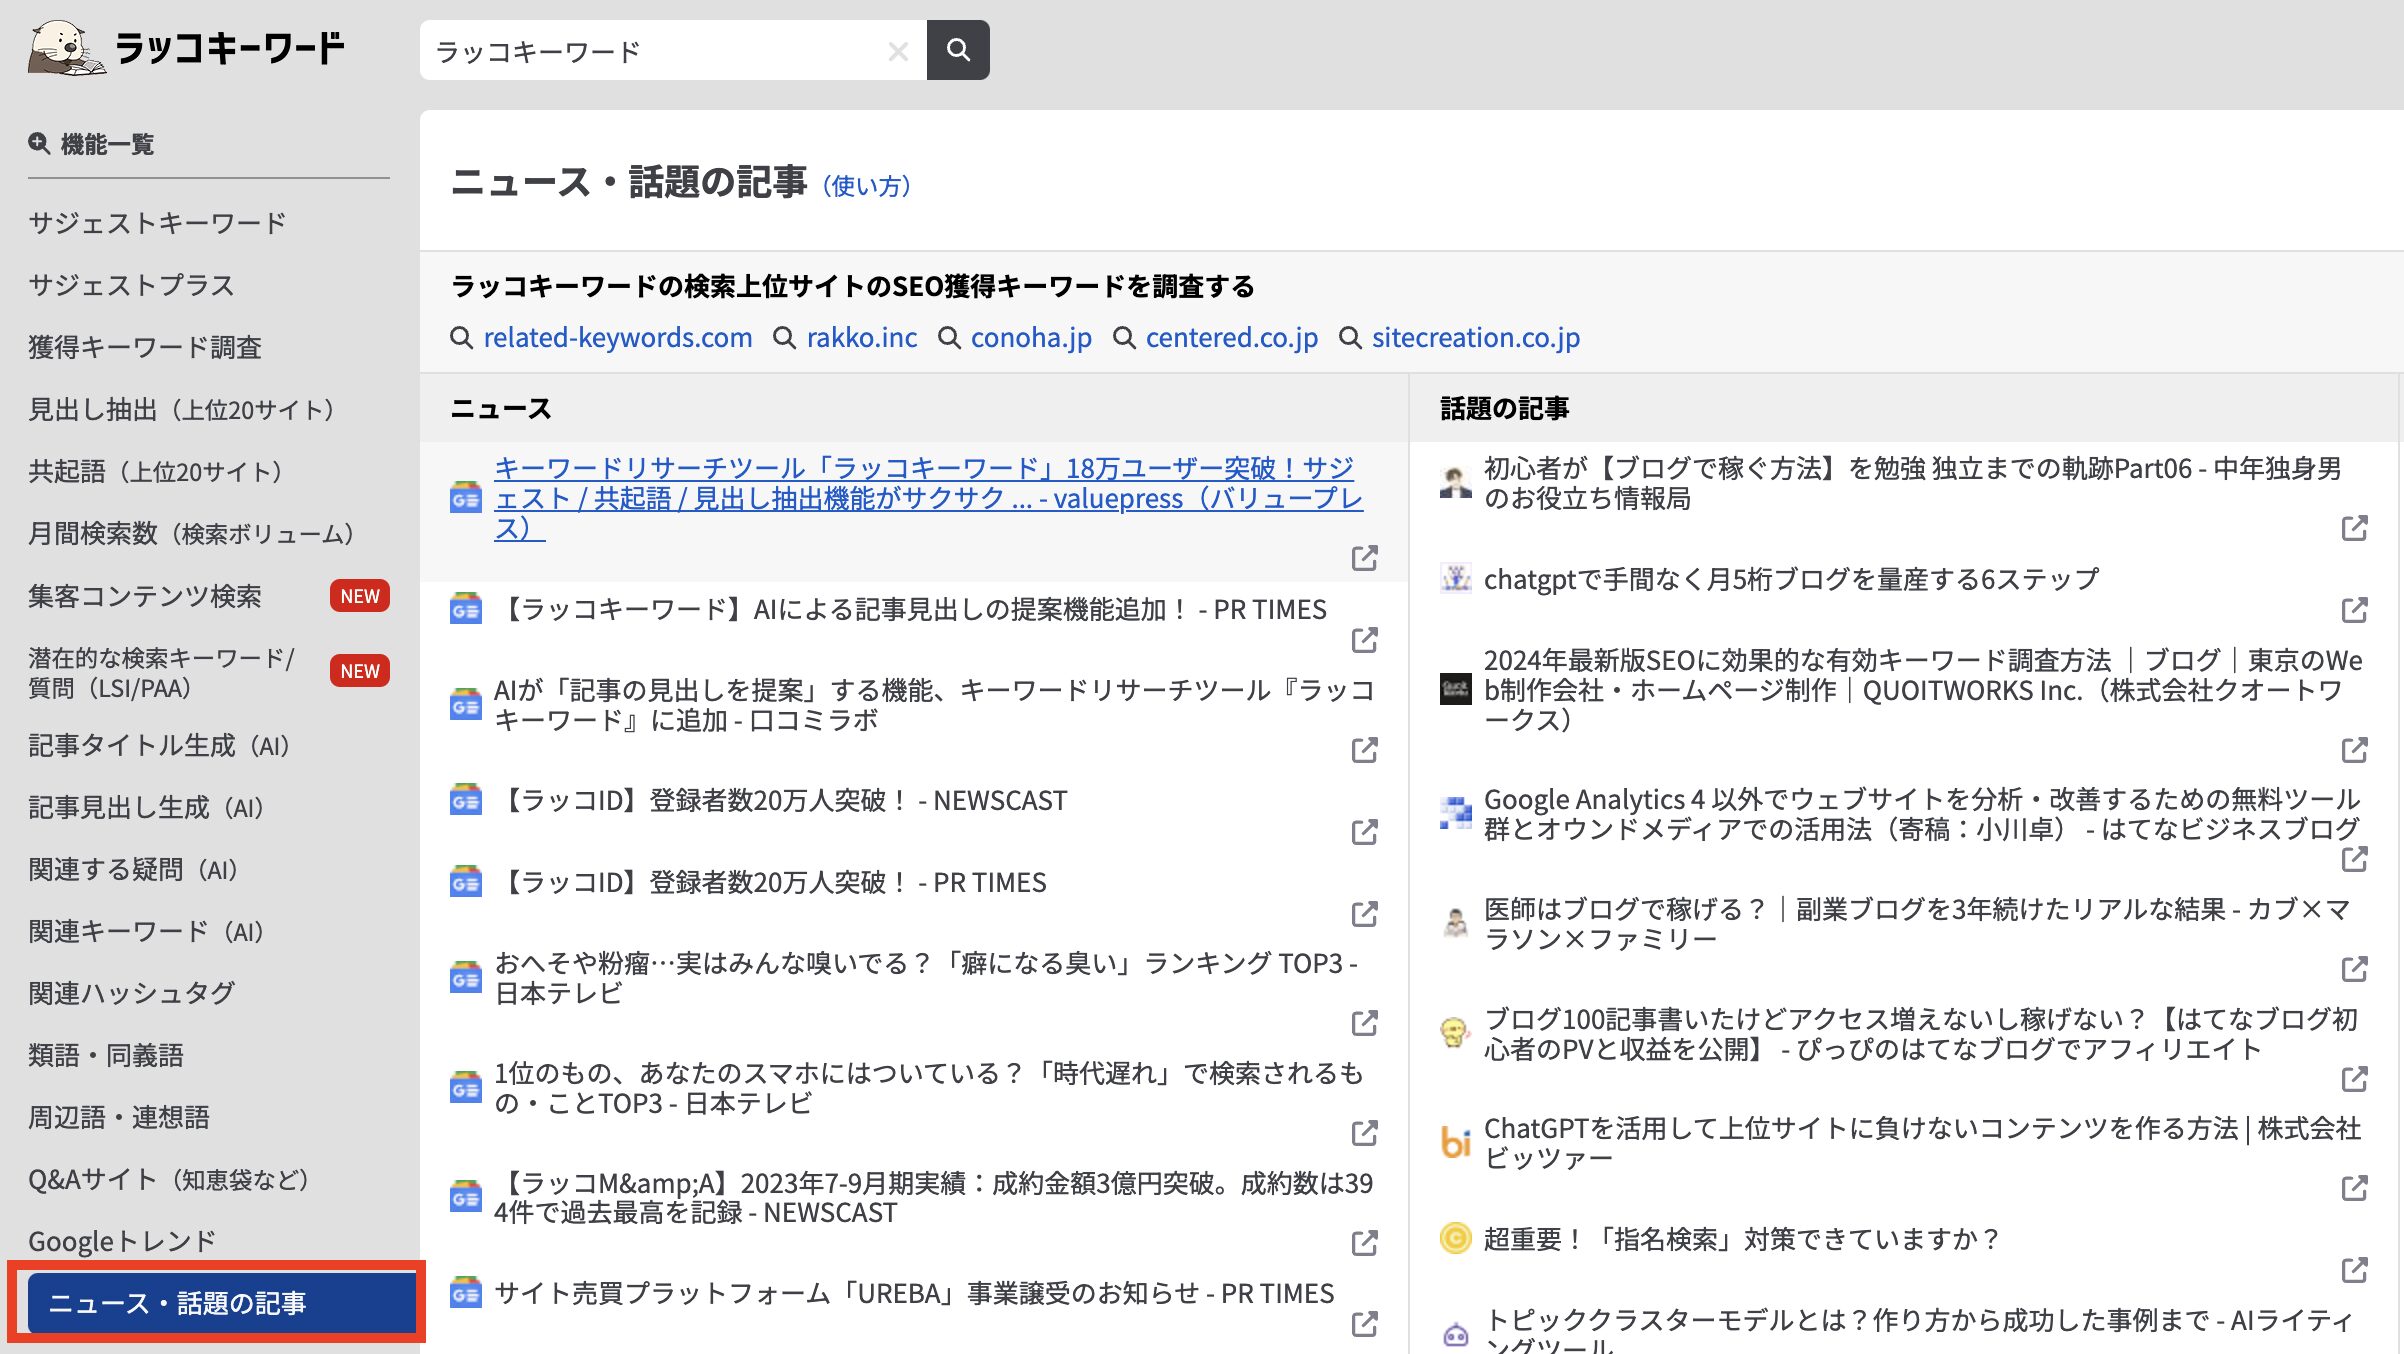This screenshot has width=2404, height=1354.
Task: Select ニュース・話題の記事 menu item
Action: 221,1302
